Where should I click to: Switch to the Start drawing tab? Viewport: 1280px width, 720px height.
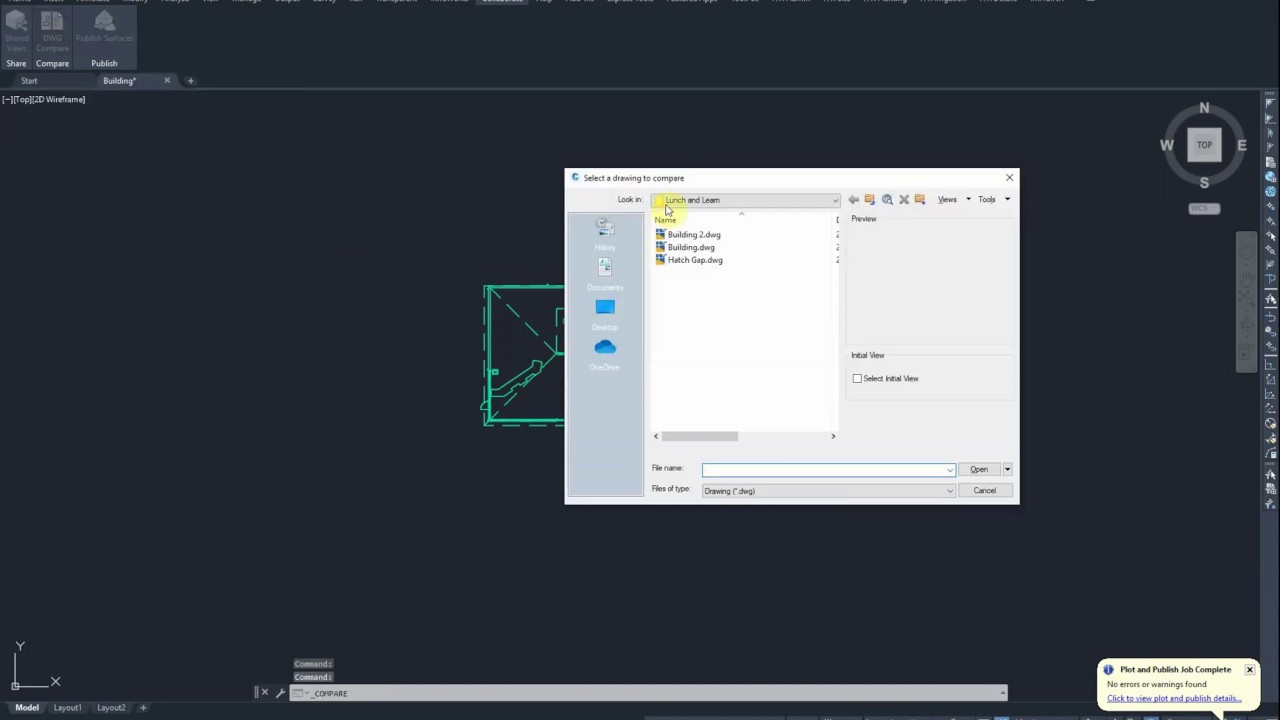click(x=29, y=81)
